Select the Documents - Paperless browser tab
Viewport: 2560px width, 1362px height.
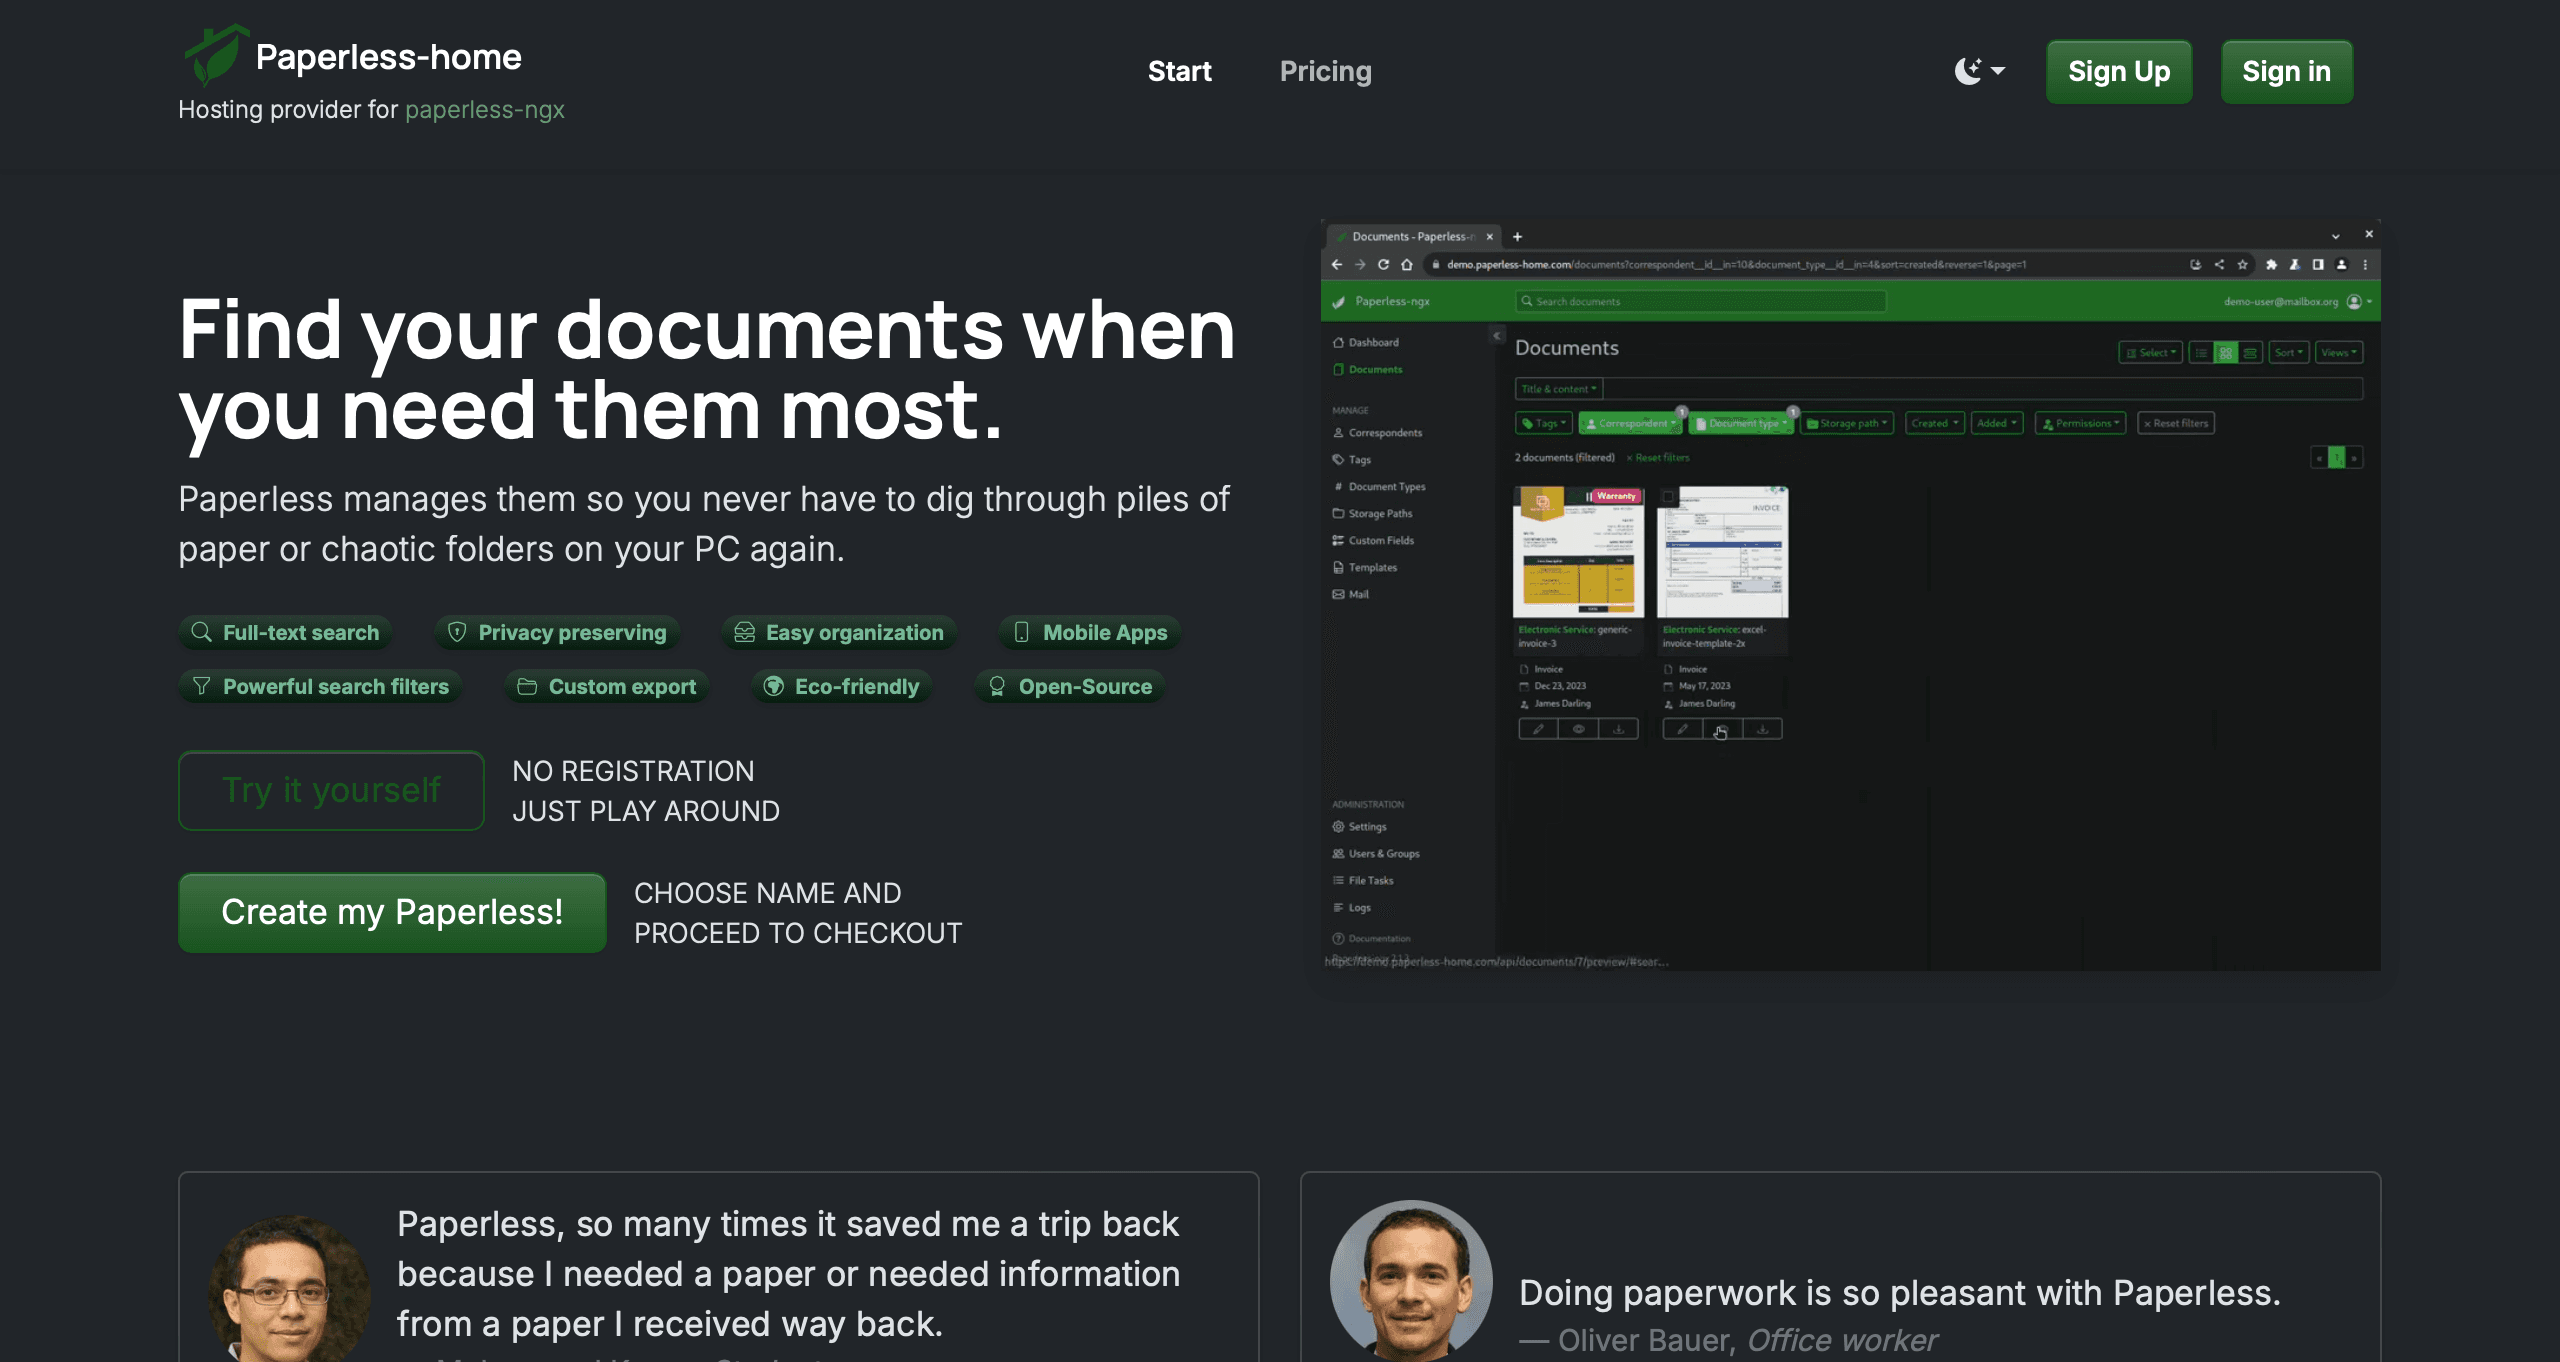click(1415, 237)
